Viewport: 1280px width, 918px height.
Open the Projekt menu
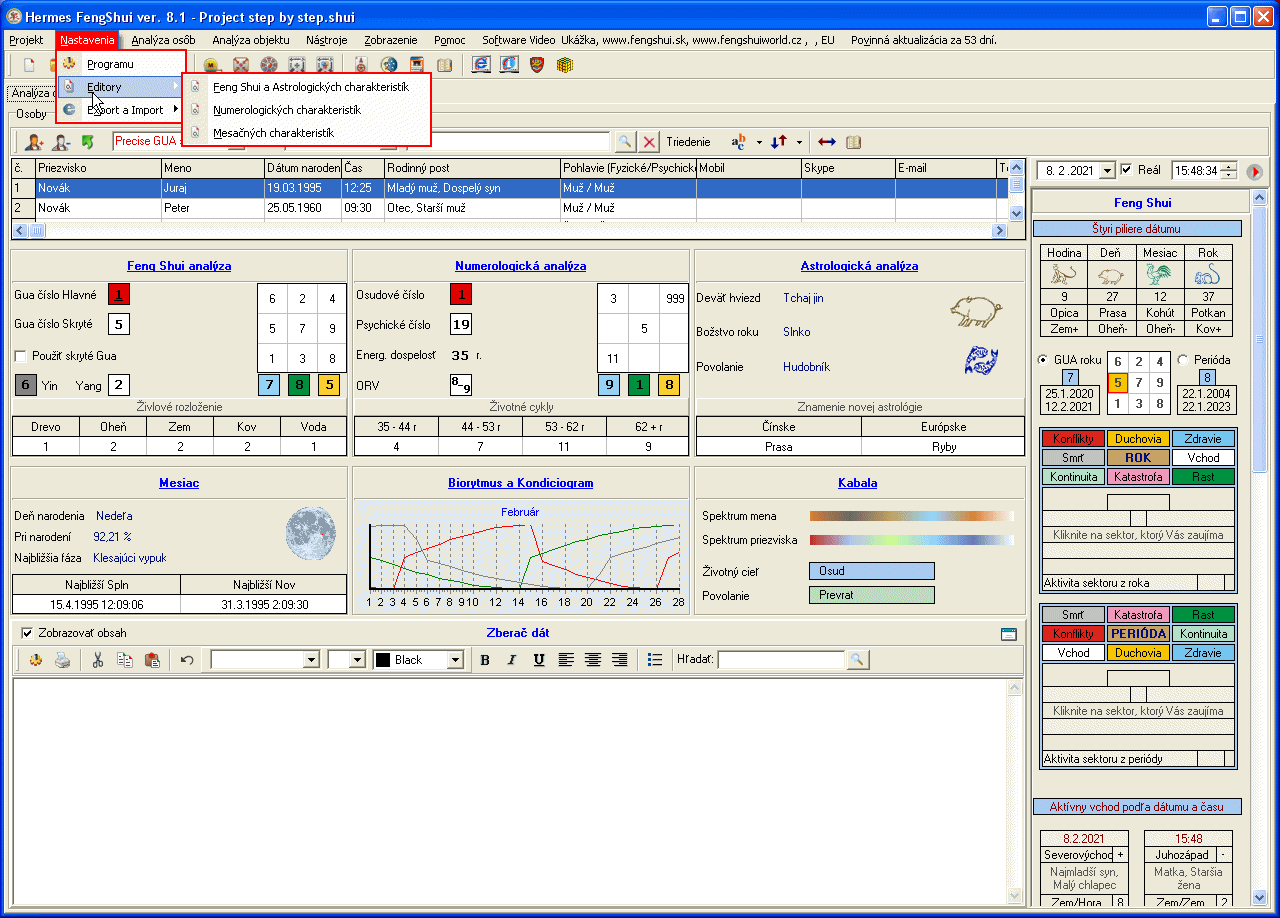point(26,40)
